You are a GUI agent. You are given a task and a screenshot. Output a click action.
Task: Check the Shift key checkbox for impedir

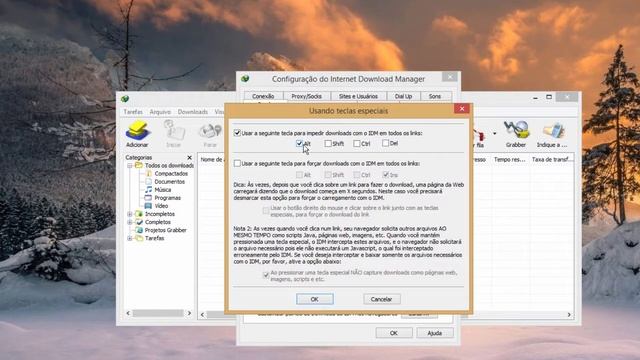(328, 143)
